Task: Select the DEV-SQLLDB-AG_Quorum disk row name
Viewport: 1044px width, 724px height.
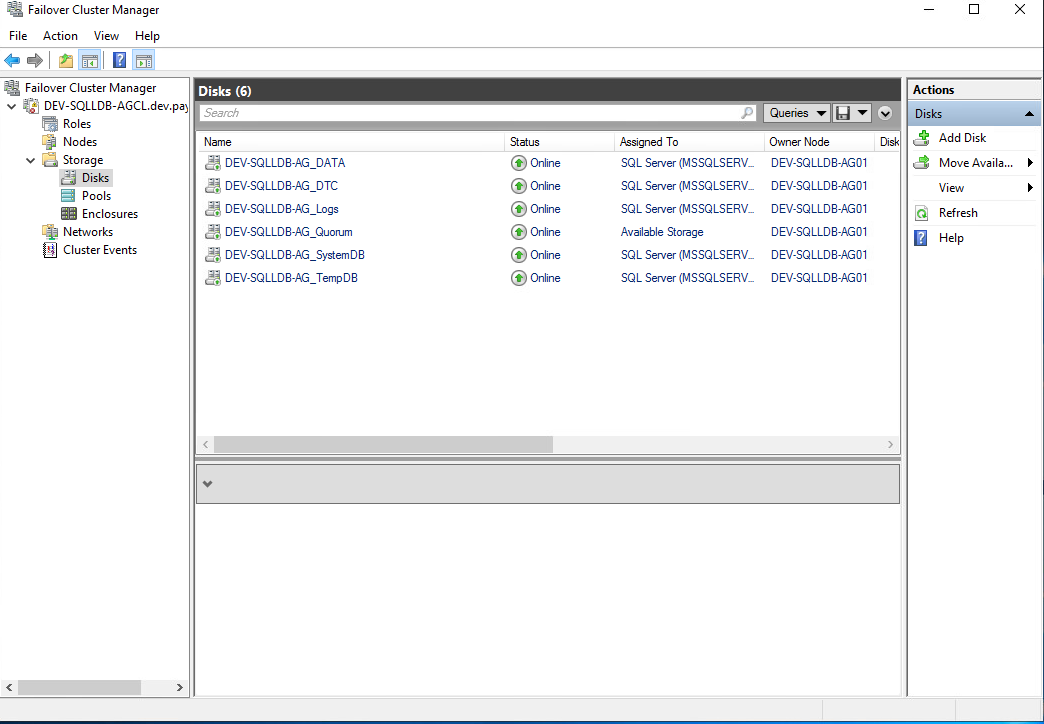Action: coord(288,232)
